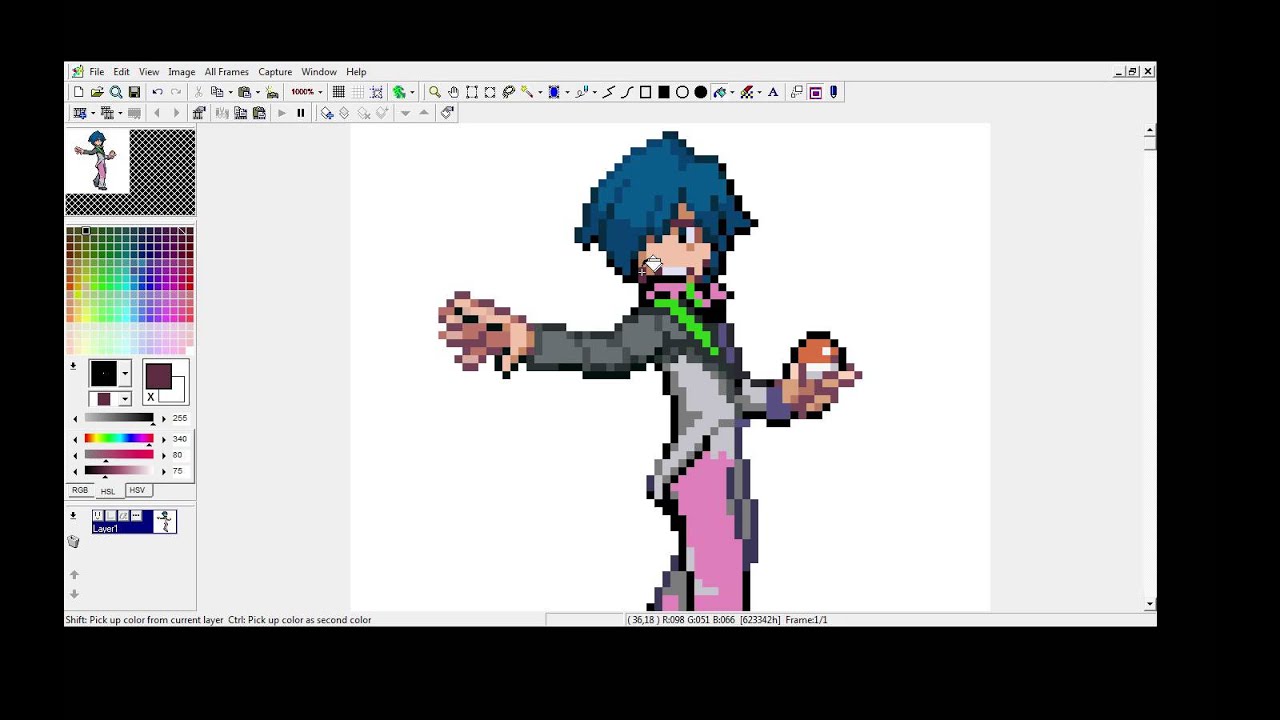Select the Rectangle selection tool
Image resolution: width=1280 pixels, height=720 pixels.
tap(472, 92)
